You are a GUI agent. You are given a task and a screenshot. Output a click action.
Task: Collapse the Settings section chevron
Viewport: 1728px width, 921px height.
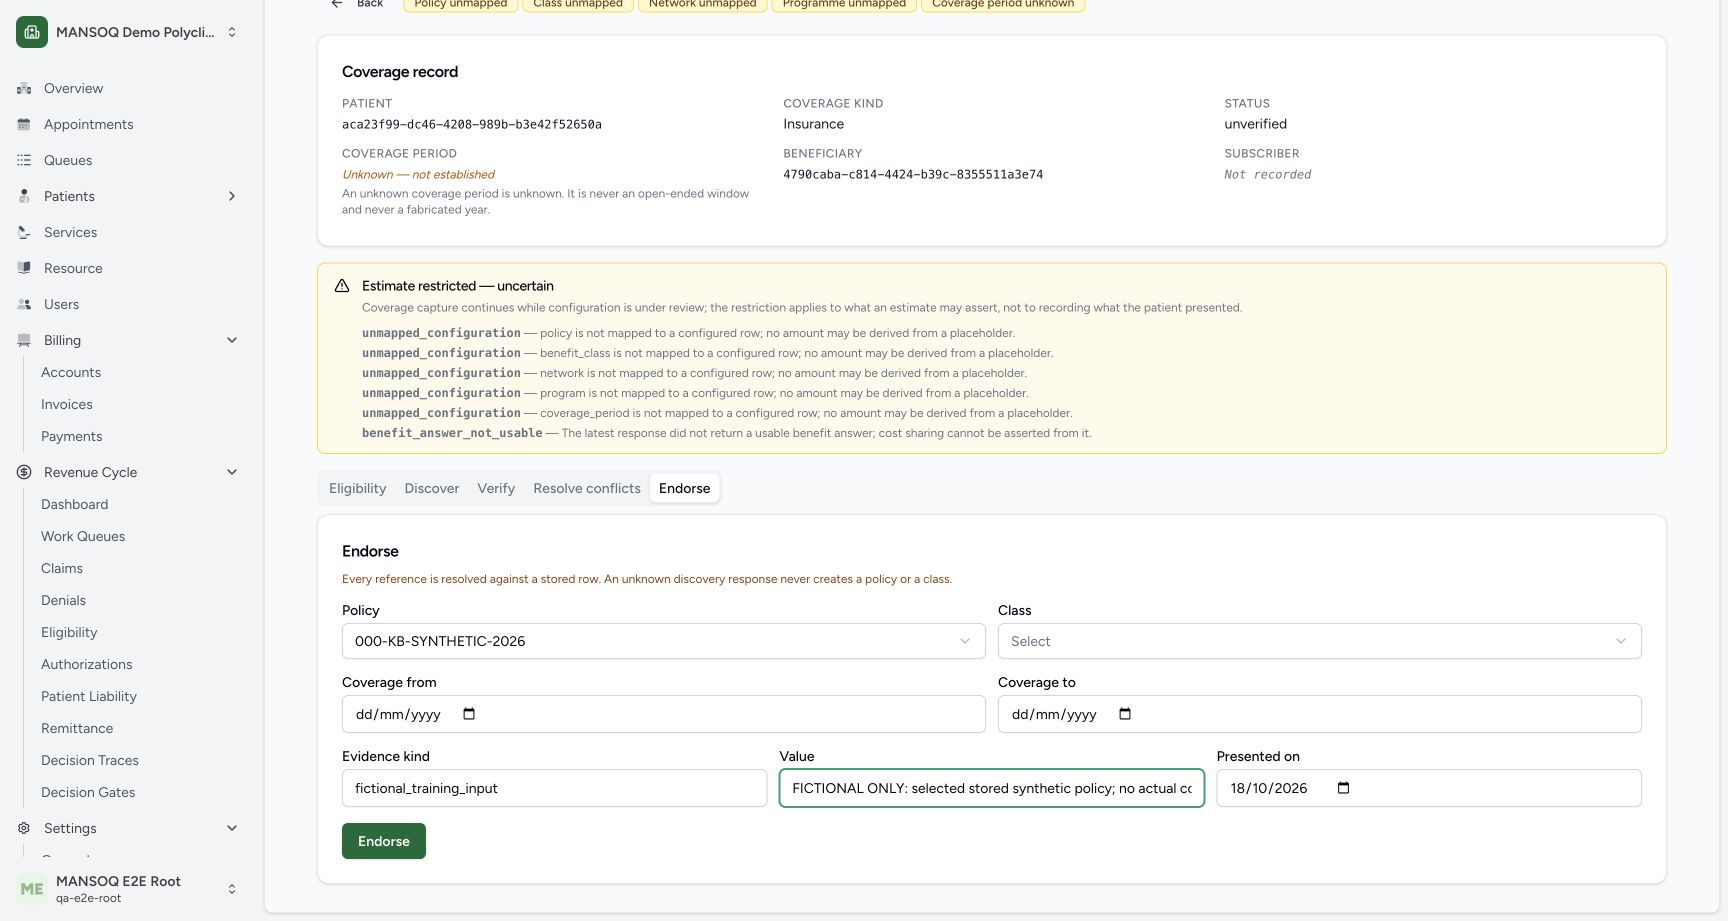coord(232,828)
